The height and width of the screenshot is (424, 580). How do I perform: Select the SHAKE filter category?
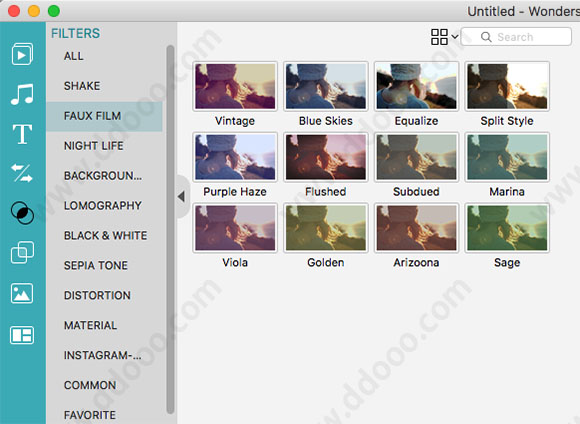pos(82,86)
